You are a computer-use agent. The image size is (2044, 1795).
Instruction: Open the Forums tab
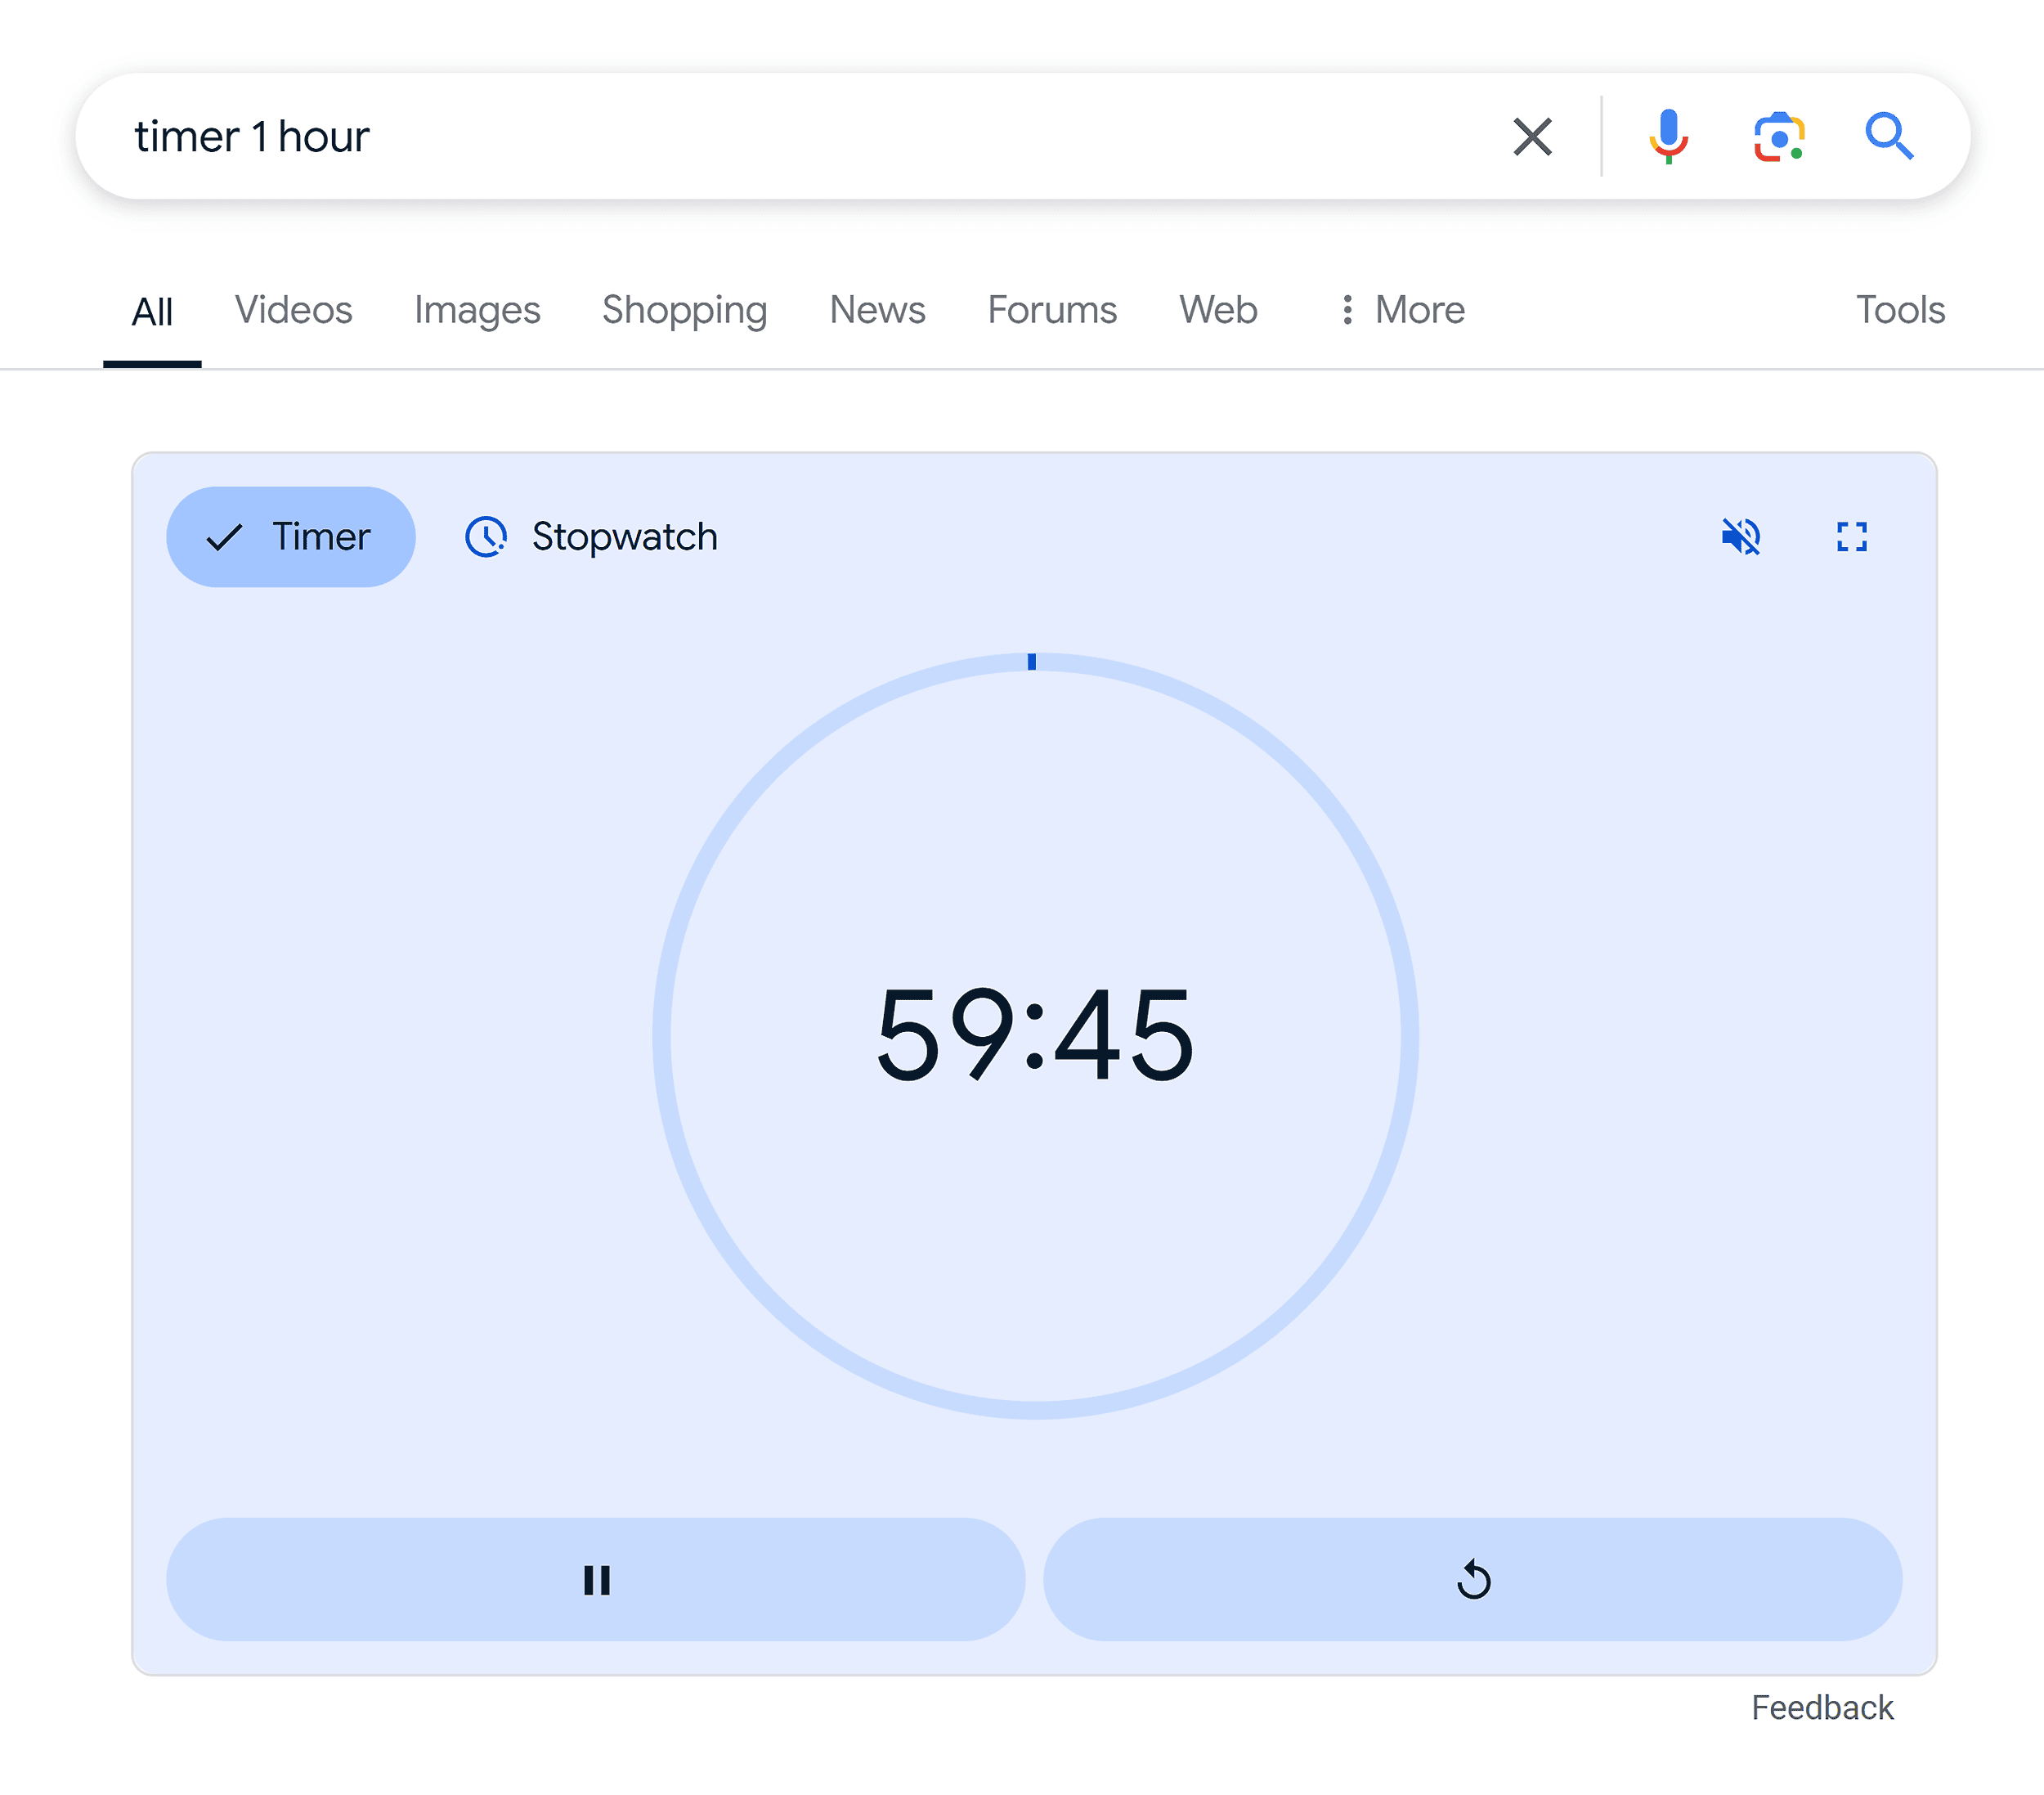pos(1052,310)
